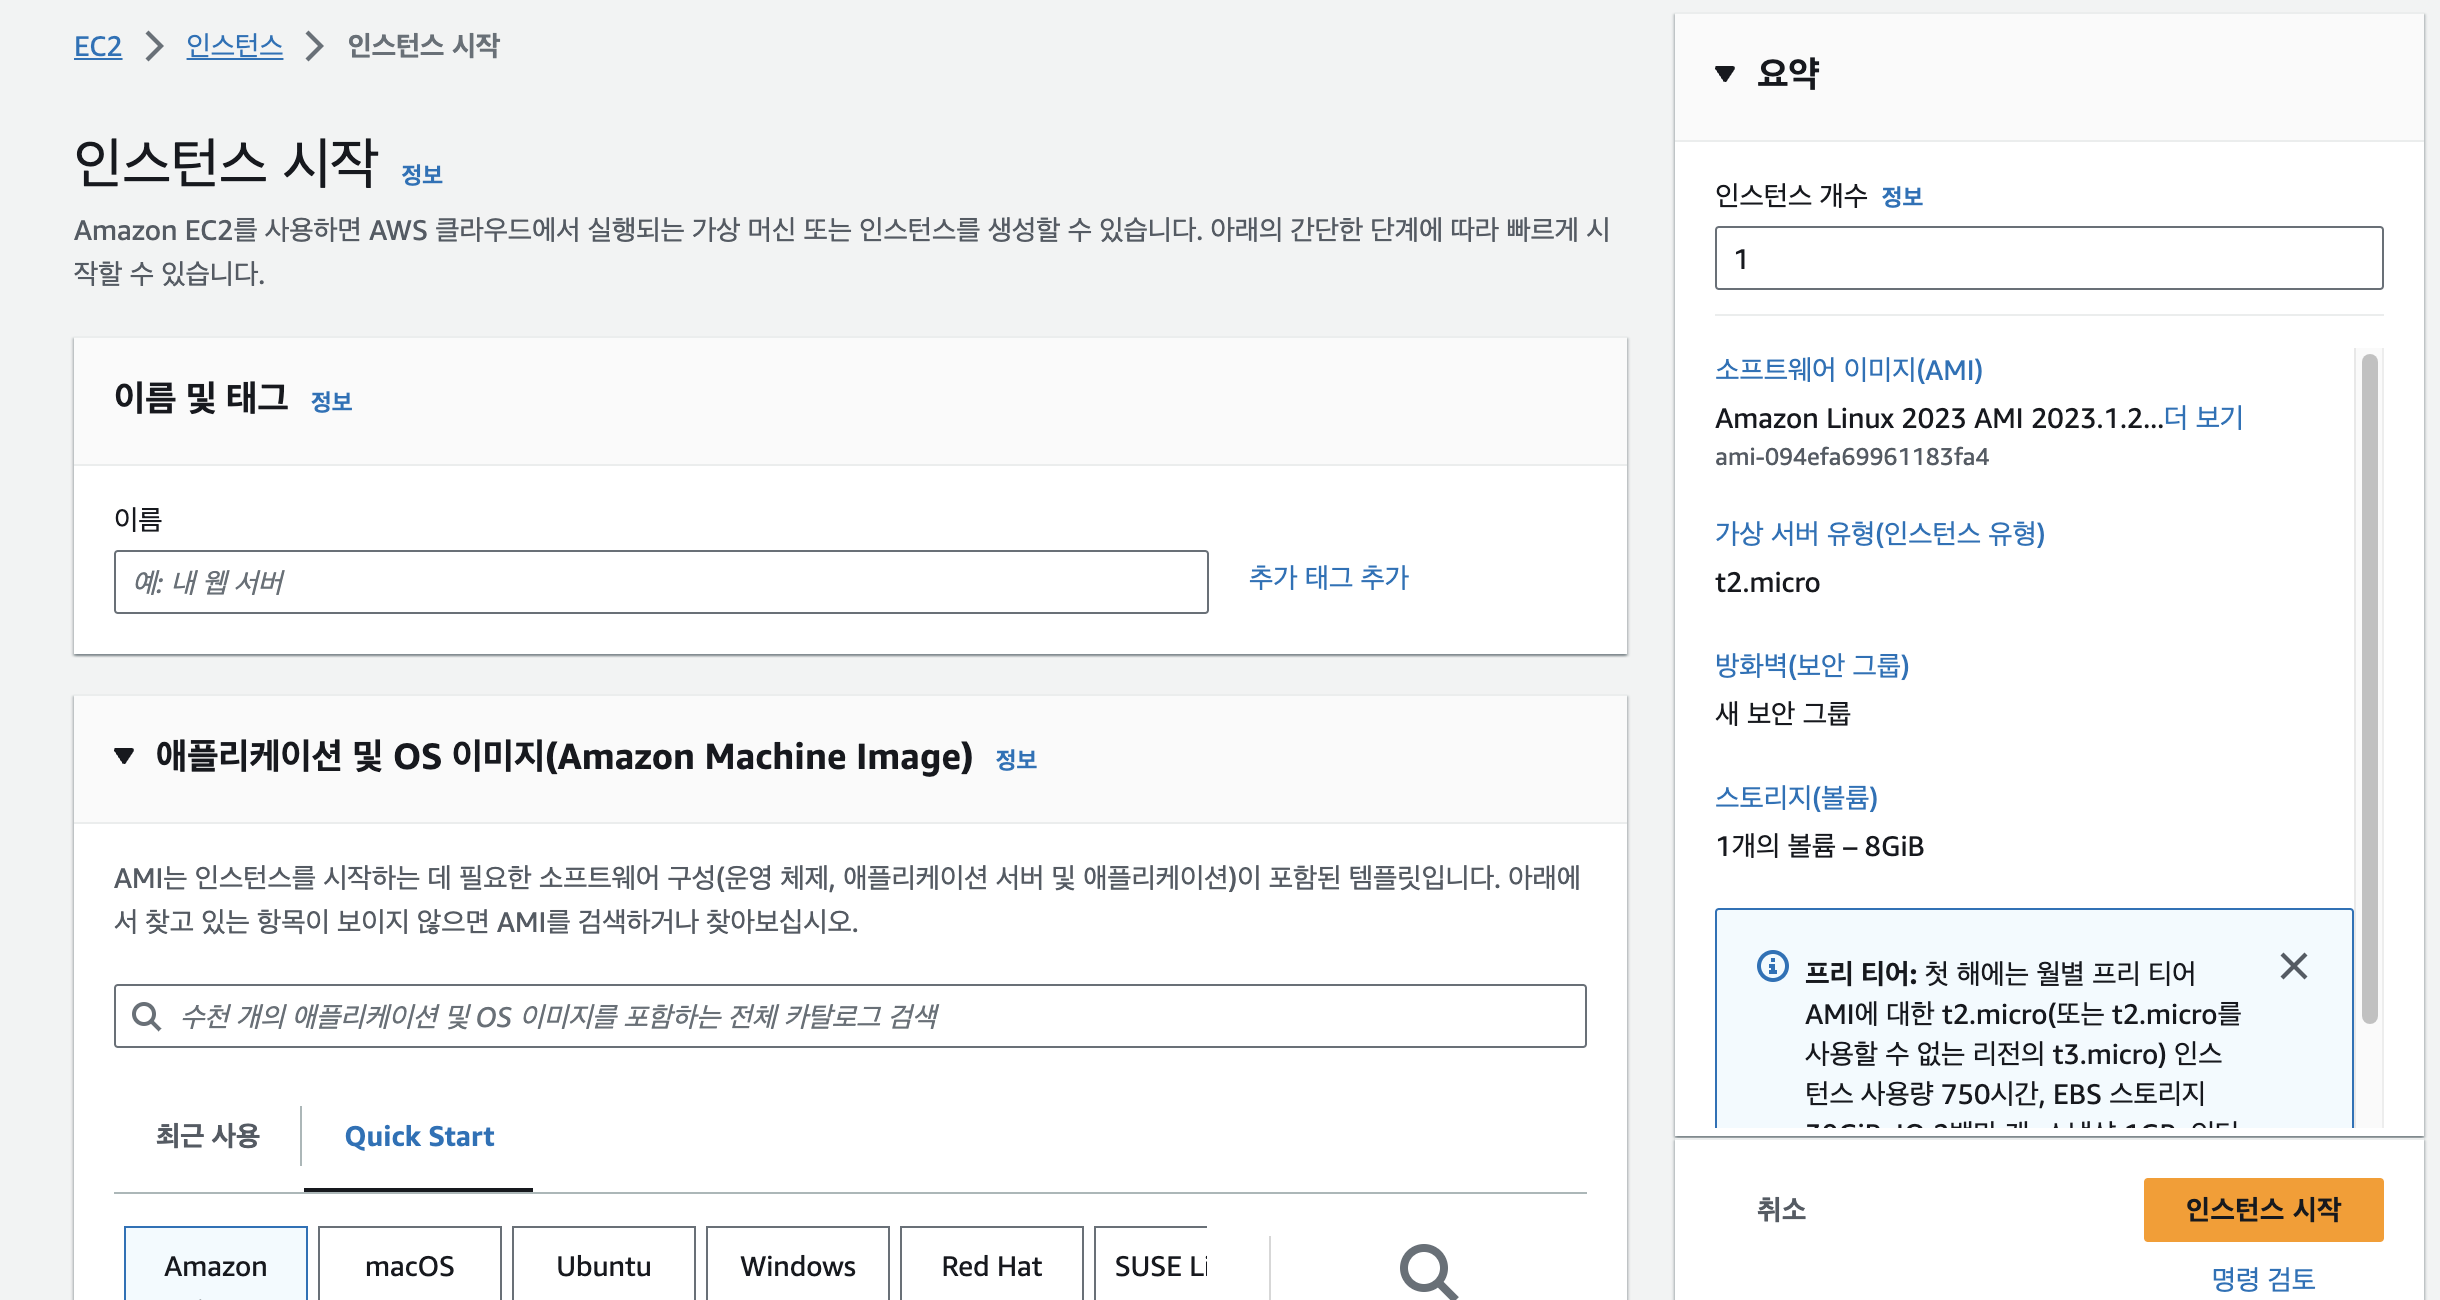2440x1300 pixels.
Task: Switch to the 최근 사용 tab
Action: 207,1136
